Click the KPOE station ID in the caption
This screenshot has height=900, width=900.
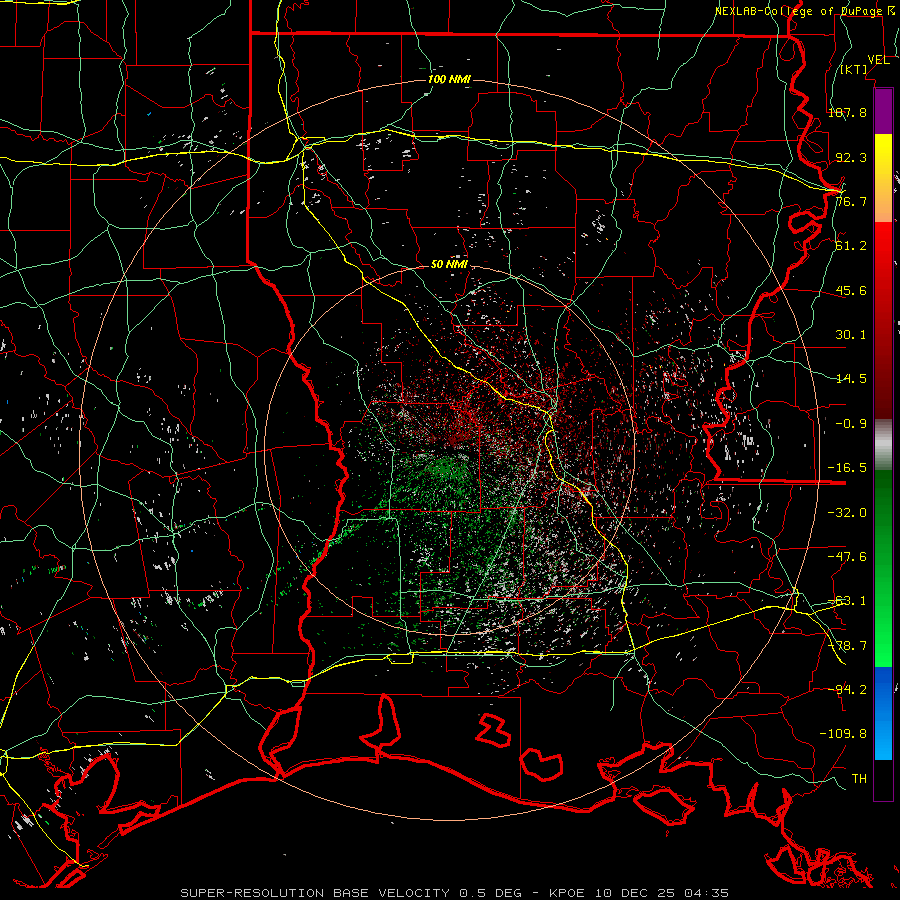tap(567, 893)
